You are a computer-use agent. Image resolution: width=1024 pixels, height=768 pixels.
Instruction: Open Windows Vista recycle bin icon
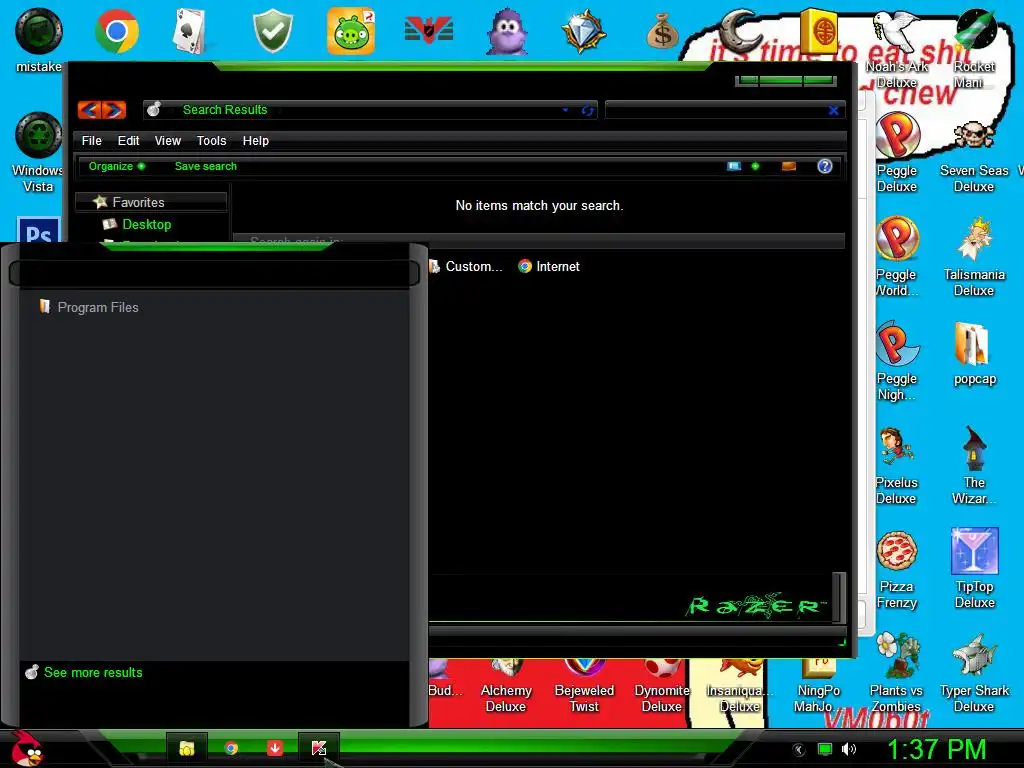pos(39,153)
